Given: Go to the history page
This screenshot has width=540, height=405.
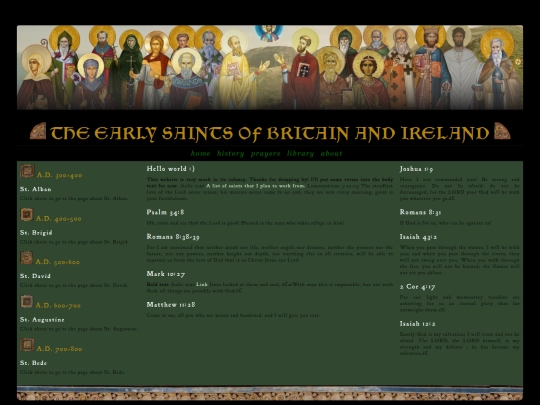Looking at the screenshot, I should coord(230,154).
